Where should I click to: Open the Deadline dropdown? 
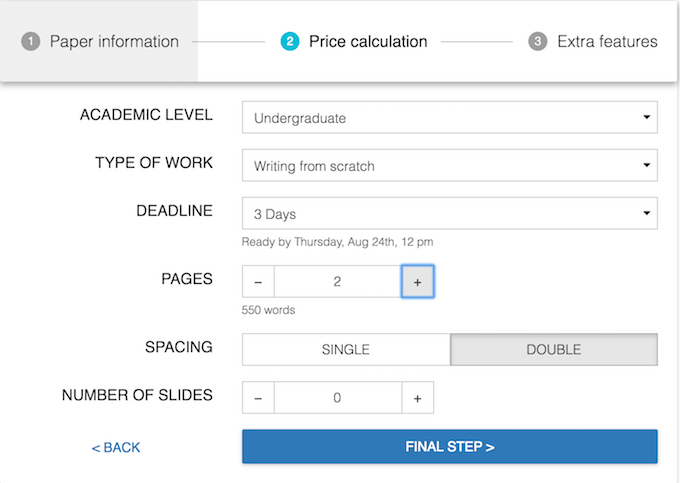[x=449, y=213]
